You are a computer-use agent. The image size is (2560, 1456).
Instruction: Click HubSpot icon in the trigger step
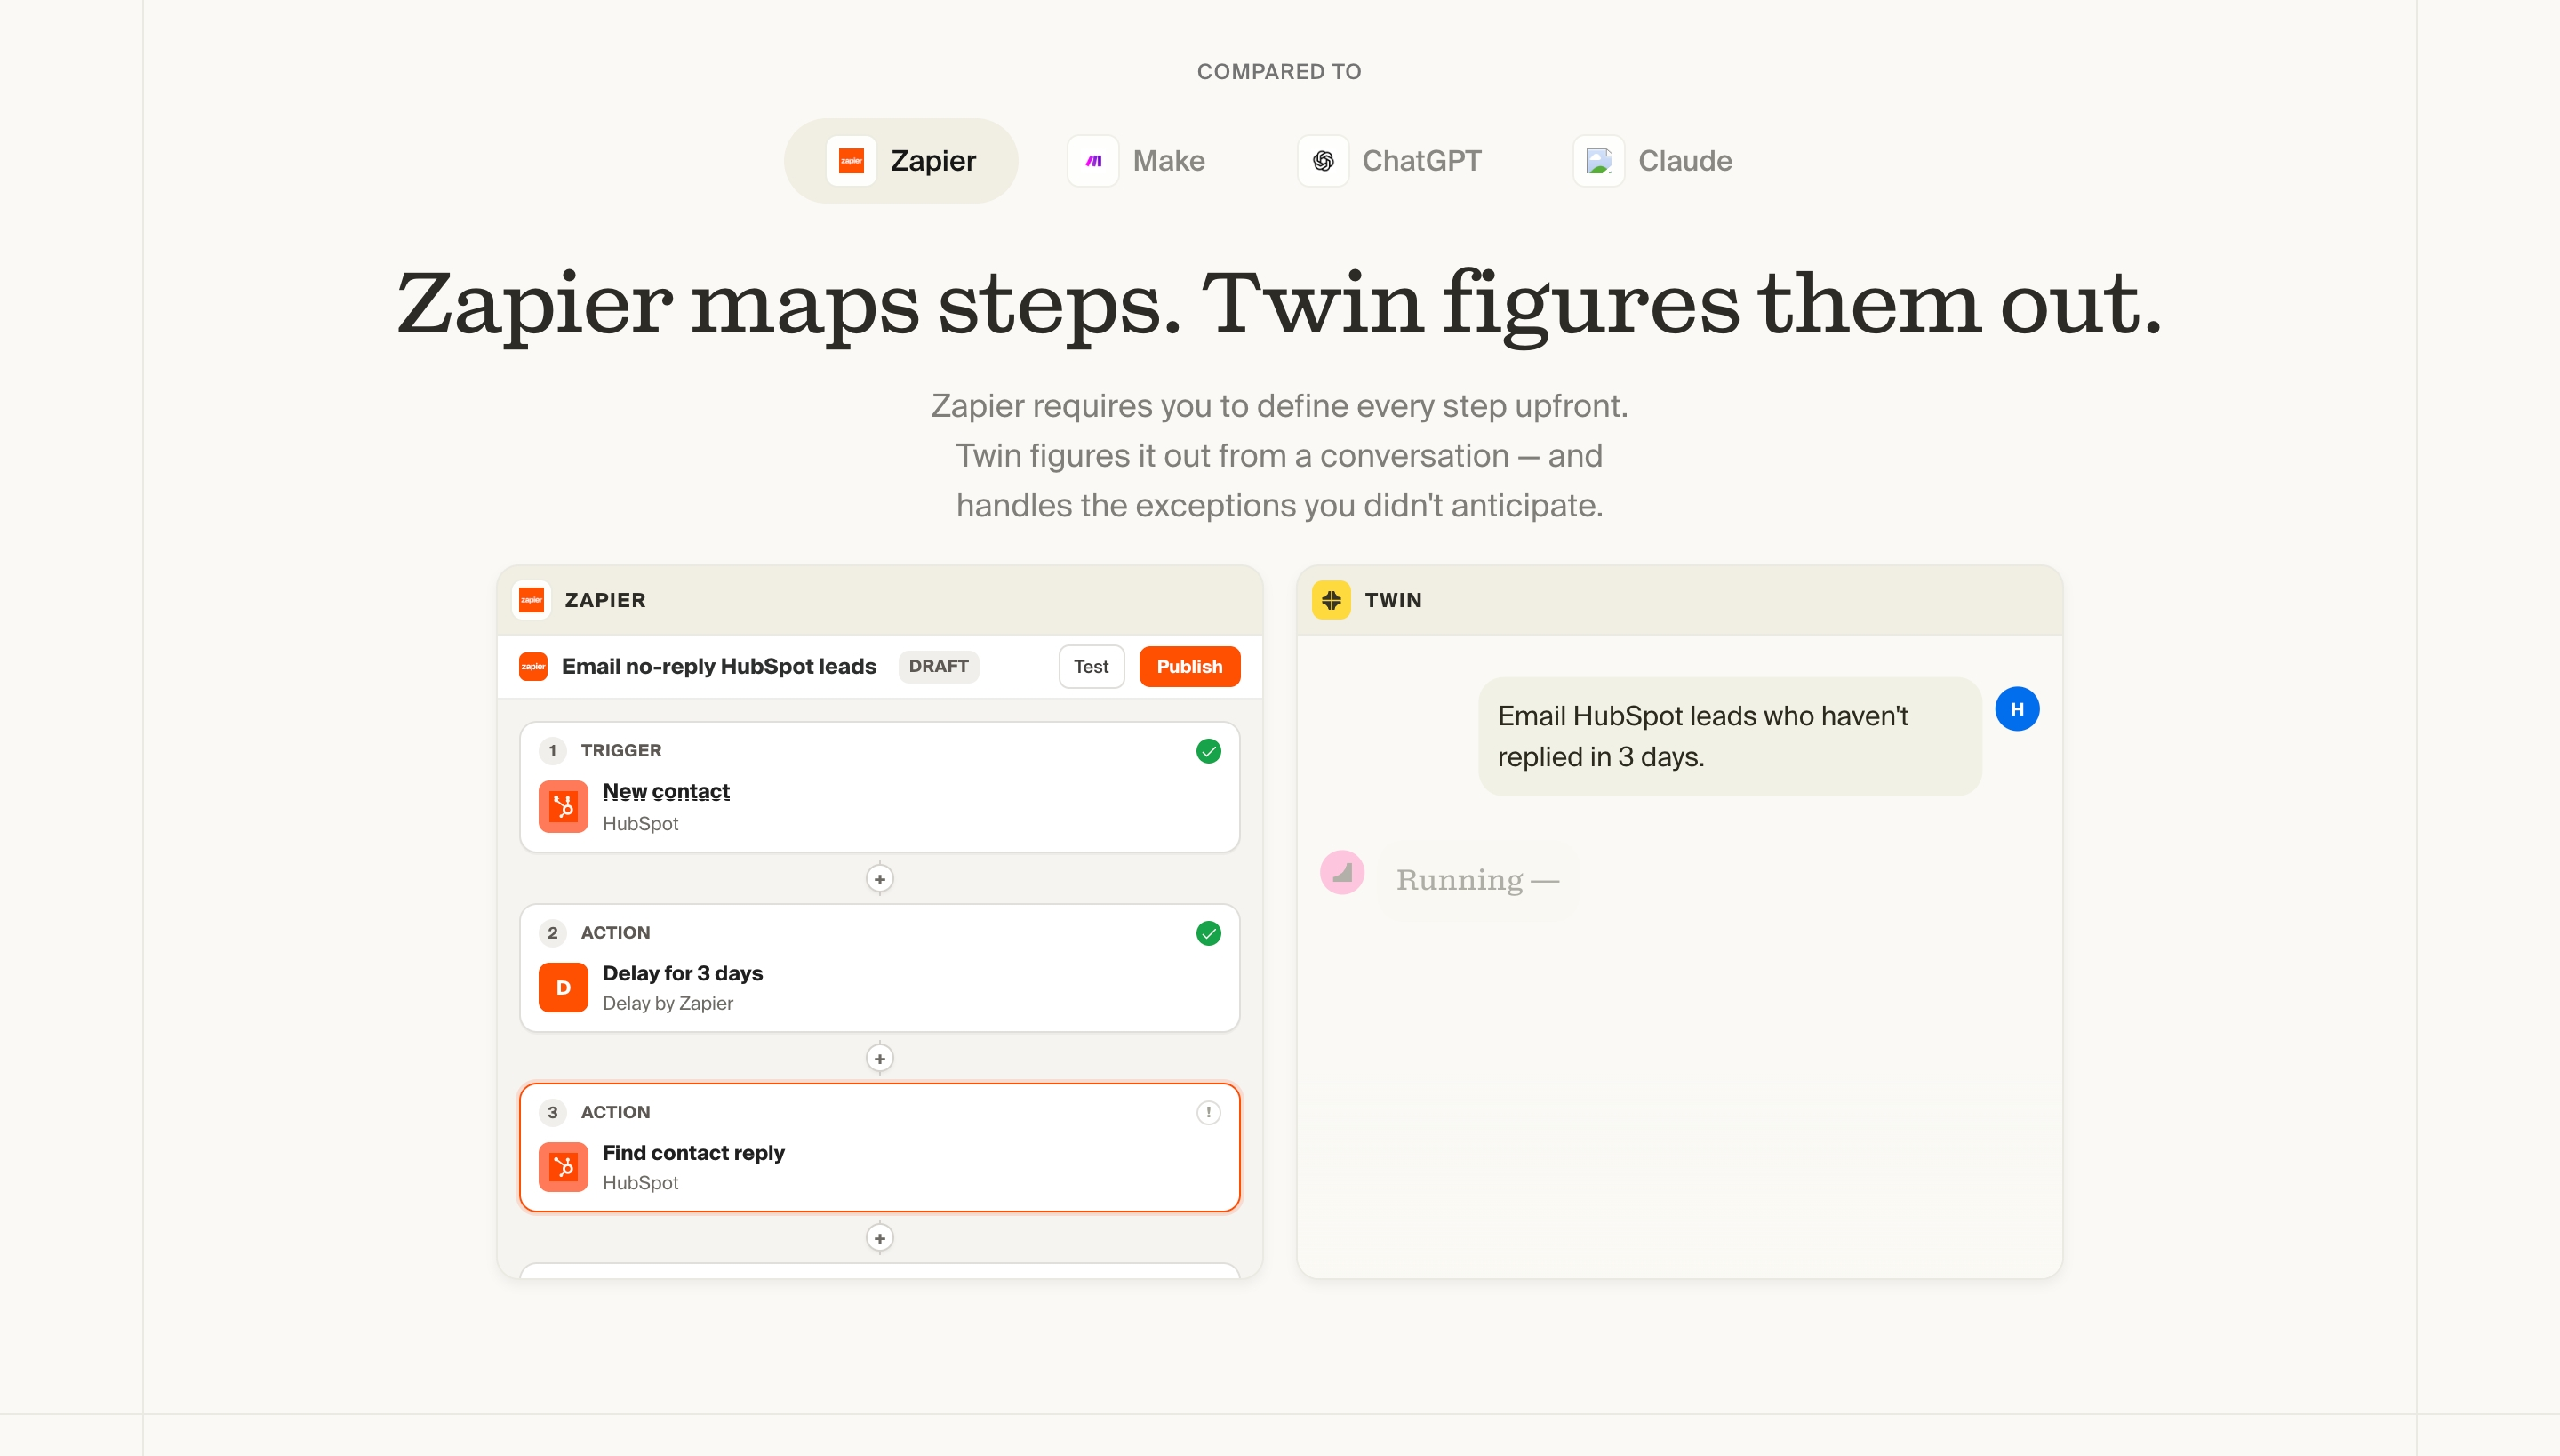click(x=563, y=806)
